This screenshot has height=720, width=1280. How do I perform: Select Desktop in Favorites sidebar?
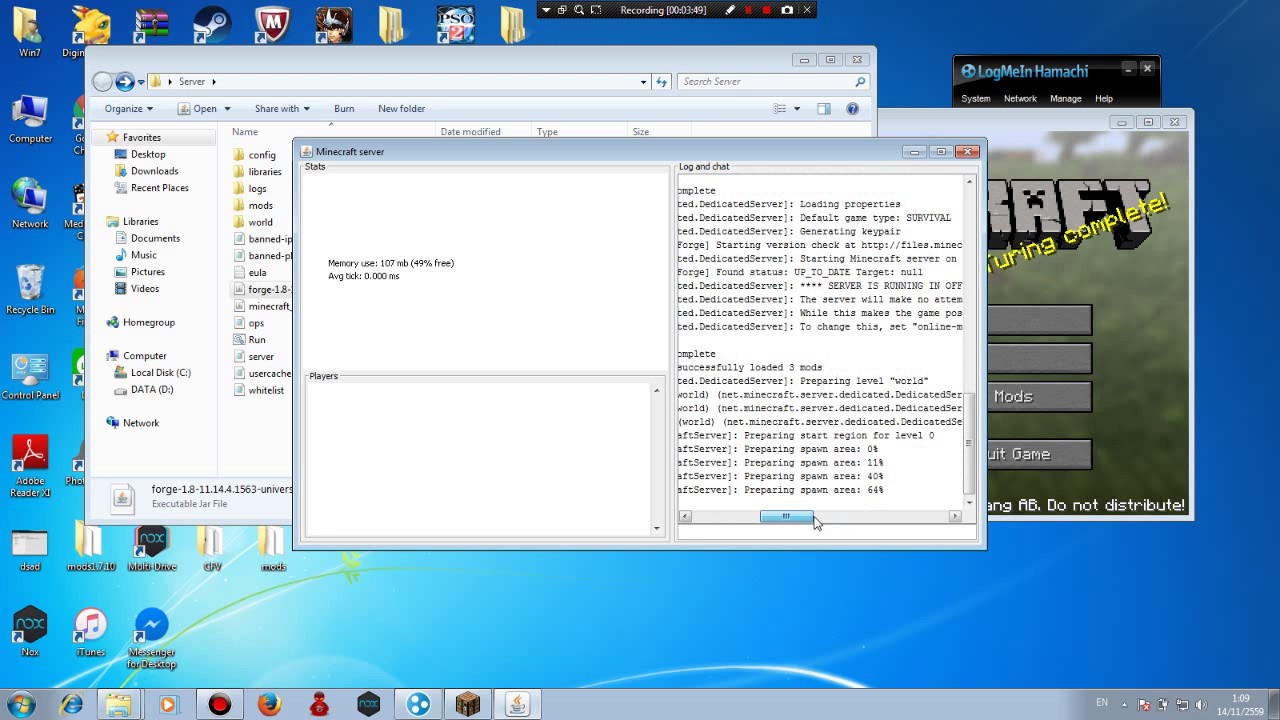147,154
